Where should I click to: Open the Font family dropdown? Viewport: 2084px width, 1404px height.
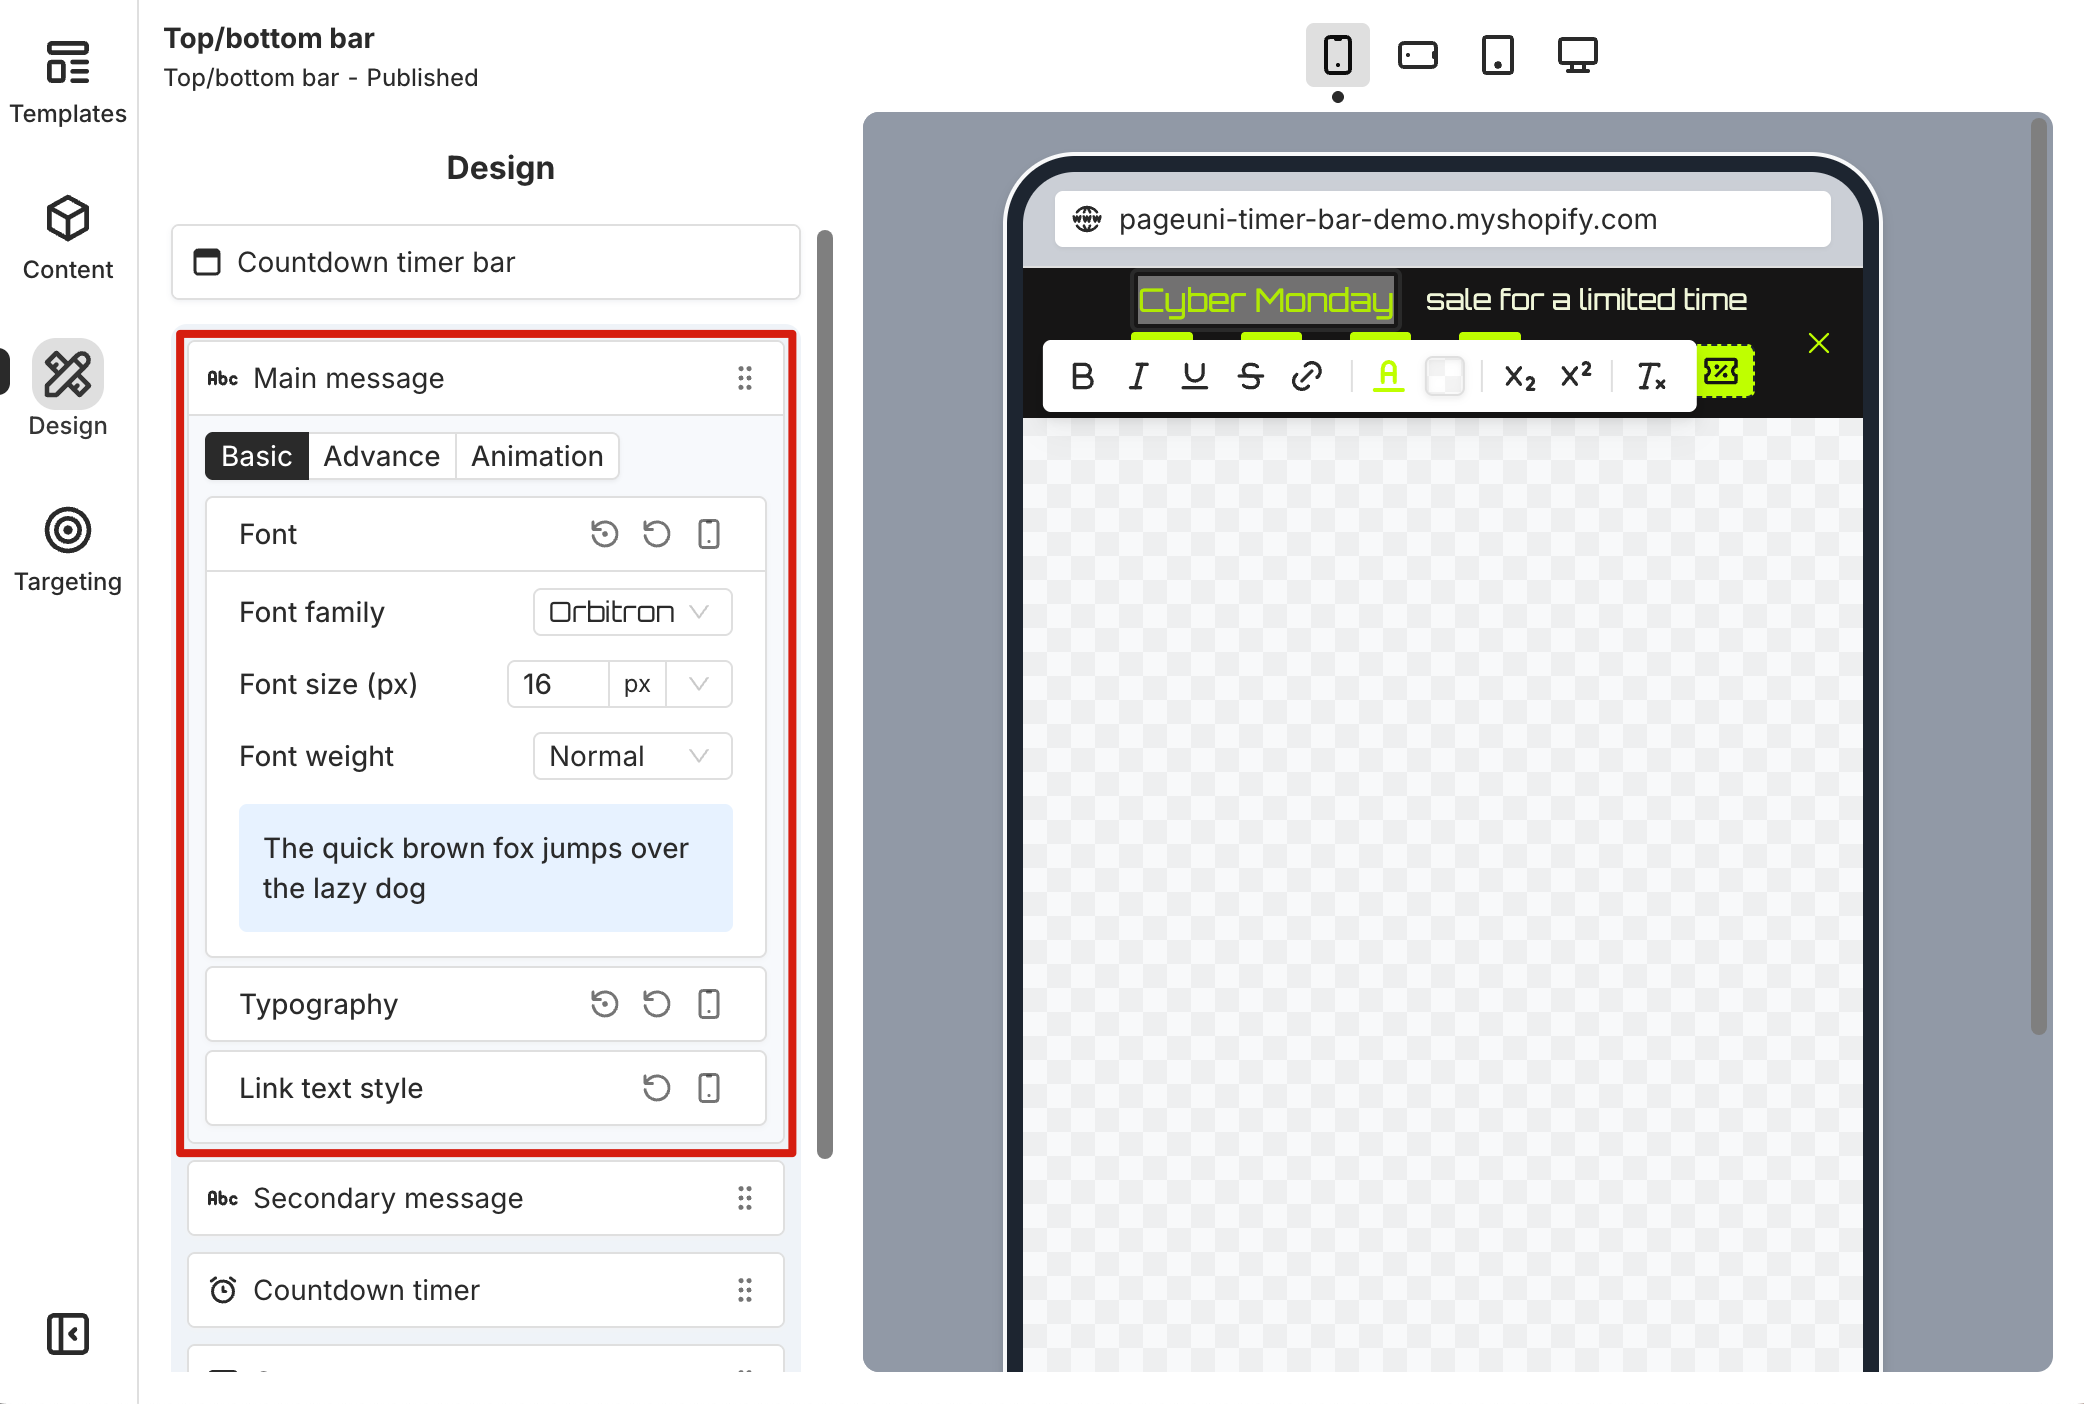coord(633,612)
